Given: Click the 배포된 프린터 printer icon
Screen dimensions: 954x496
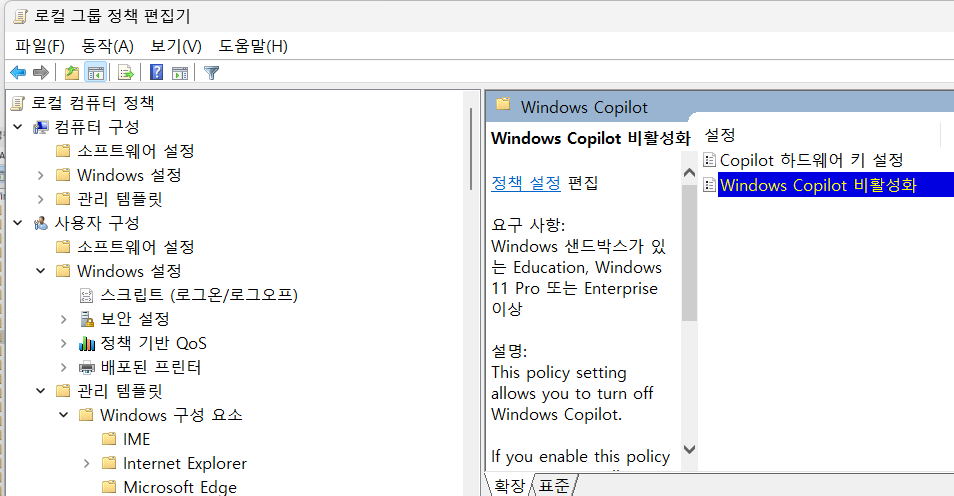Looking at the screenshot, I should [x=87, y=368].
